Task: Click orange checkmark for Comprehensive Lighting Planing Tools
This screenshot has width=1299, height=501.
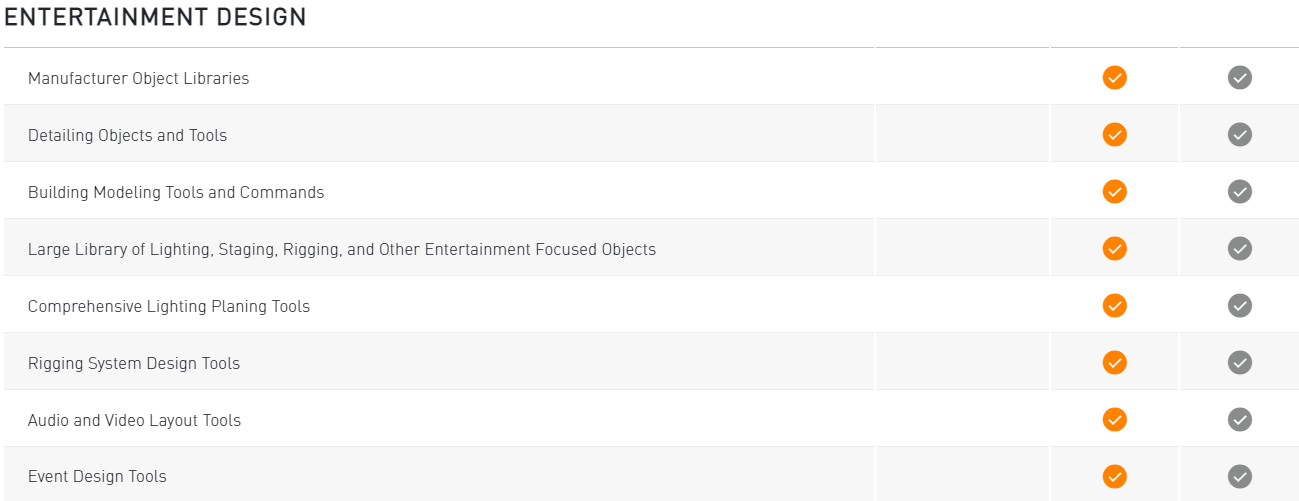Action: tap(1114, 305)
